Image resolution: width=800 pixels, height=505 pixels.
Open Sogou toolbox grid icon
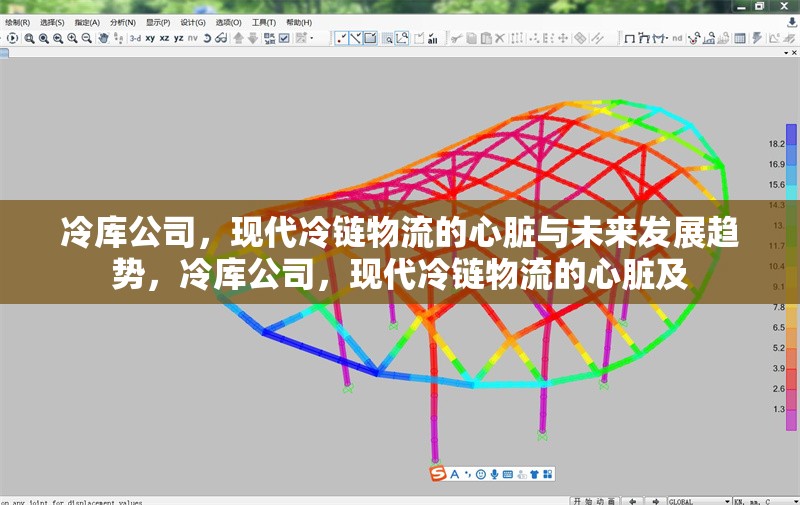tap(547, 474)
